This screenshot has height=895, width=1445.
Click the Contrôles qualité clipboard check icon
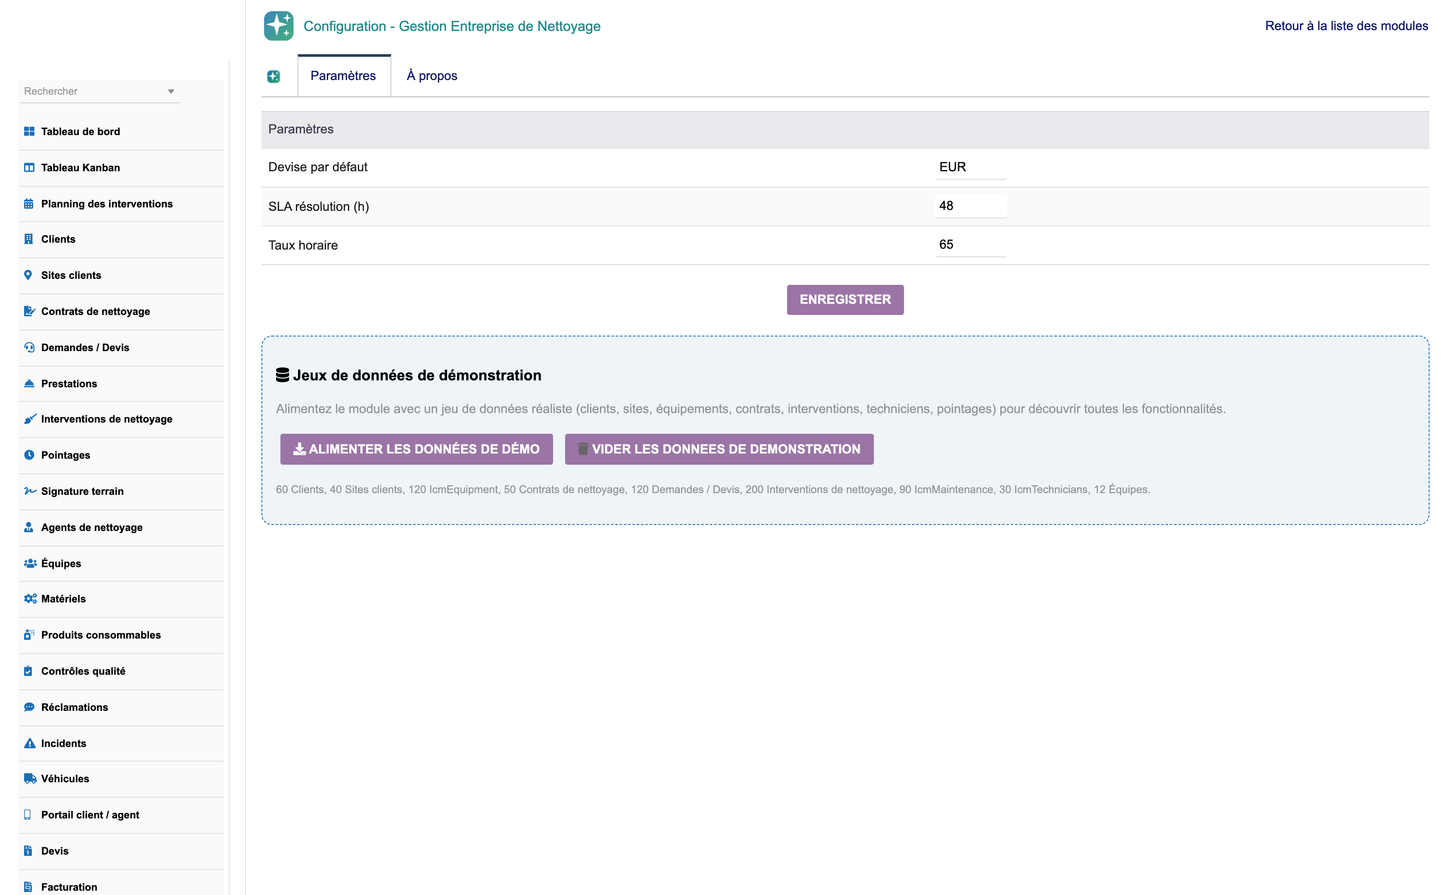point(28,671)
